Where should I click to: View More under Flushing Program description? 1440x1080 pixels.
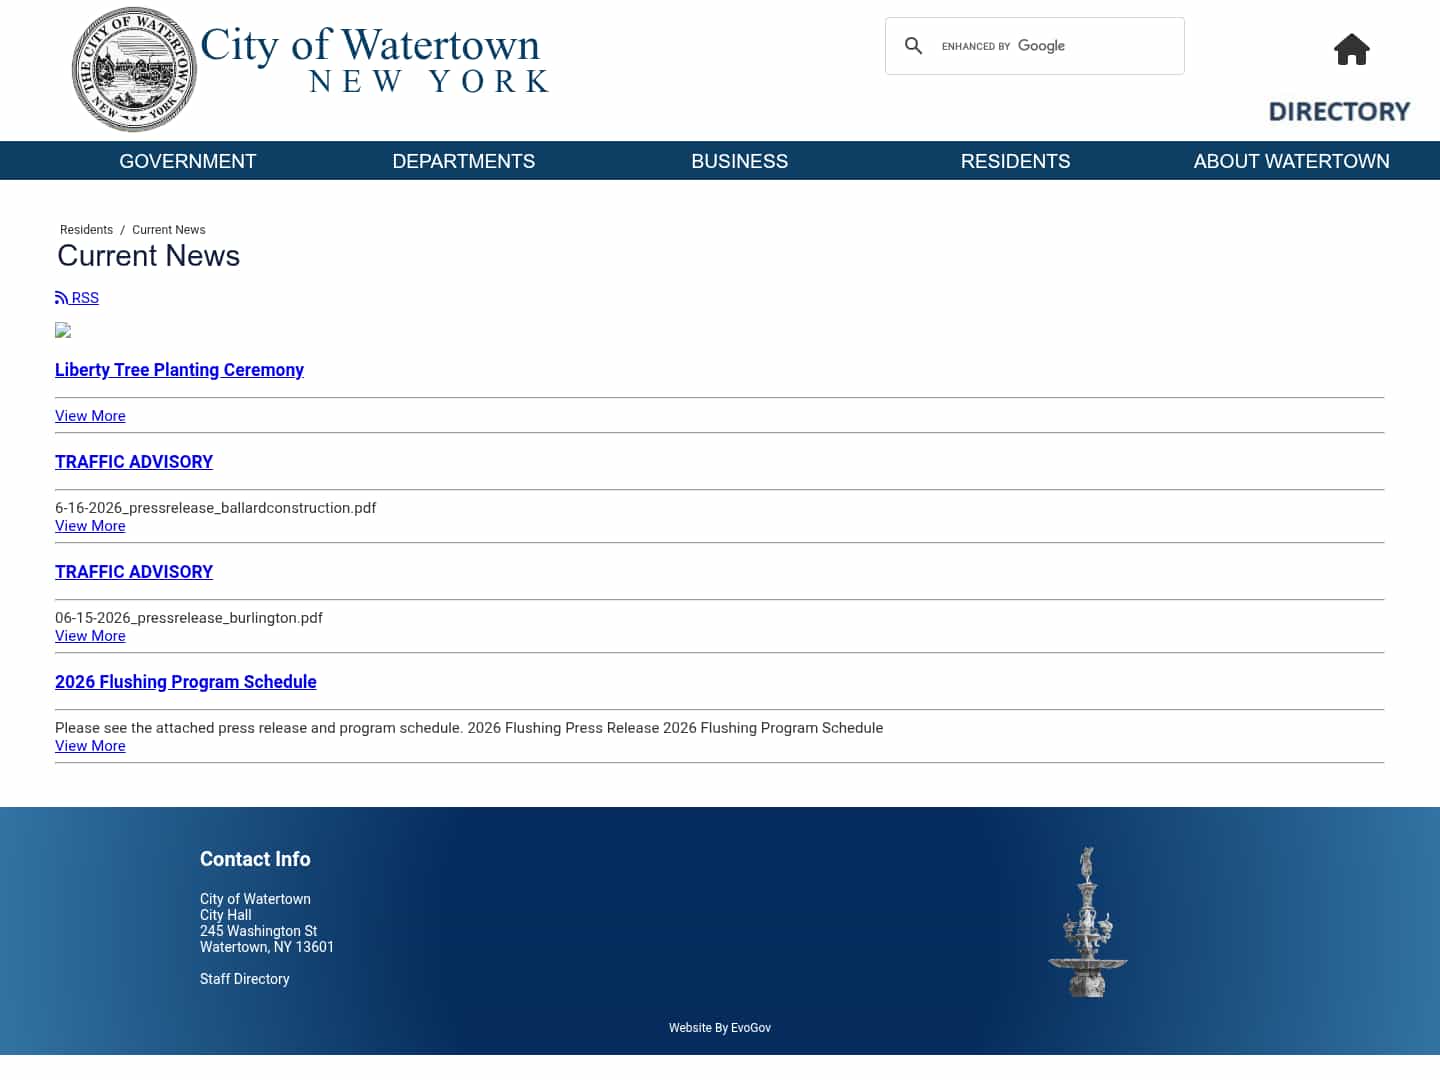click(x=90, y=746)
